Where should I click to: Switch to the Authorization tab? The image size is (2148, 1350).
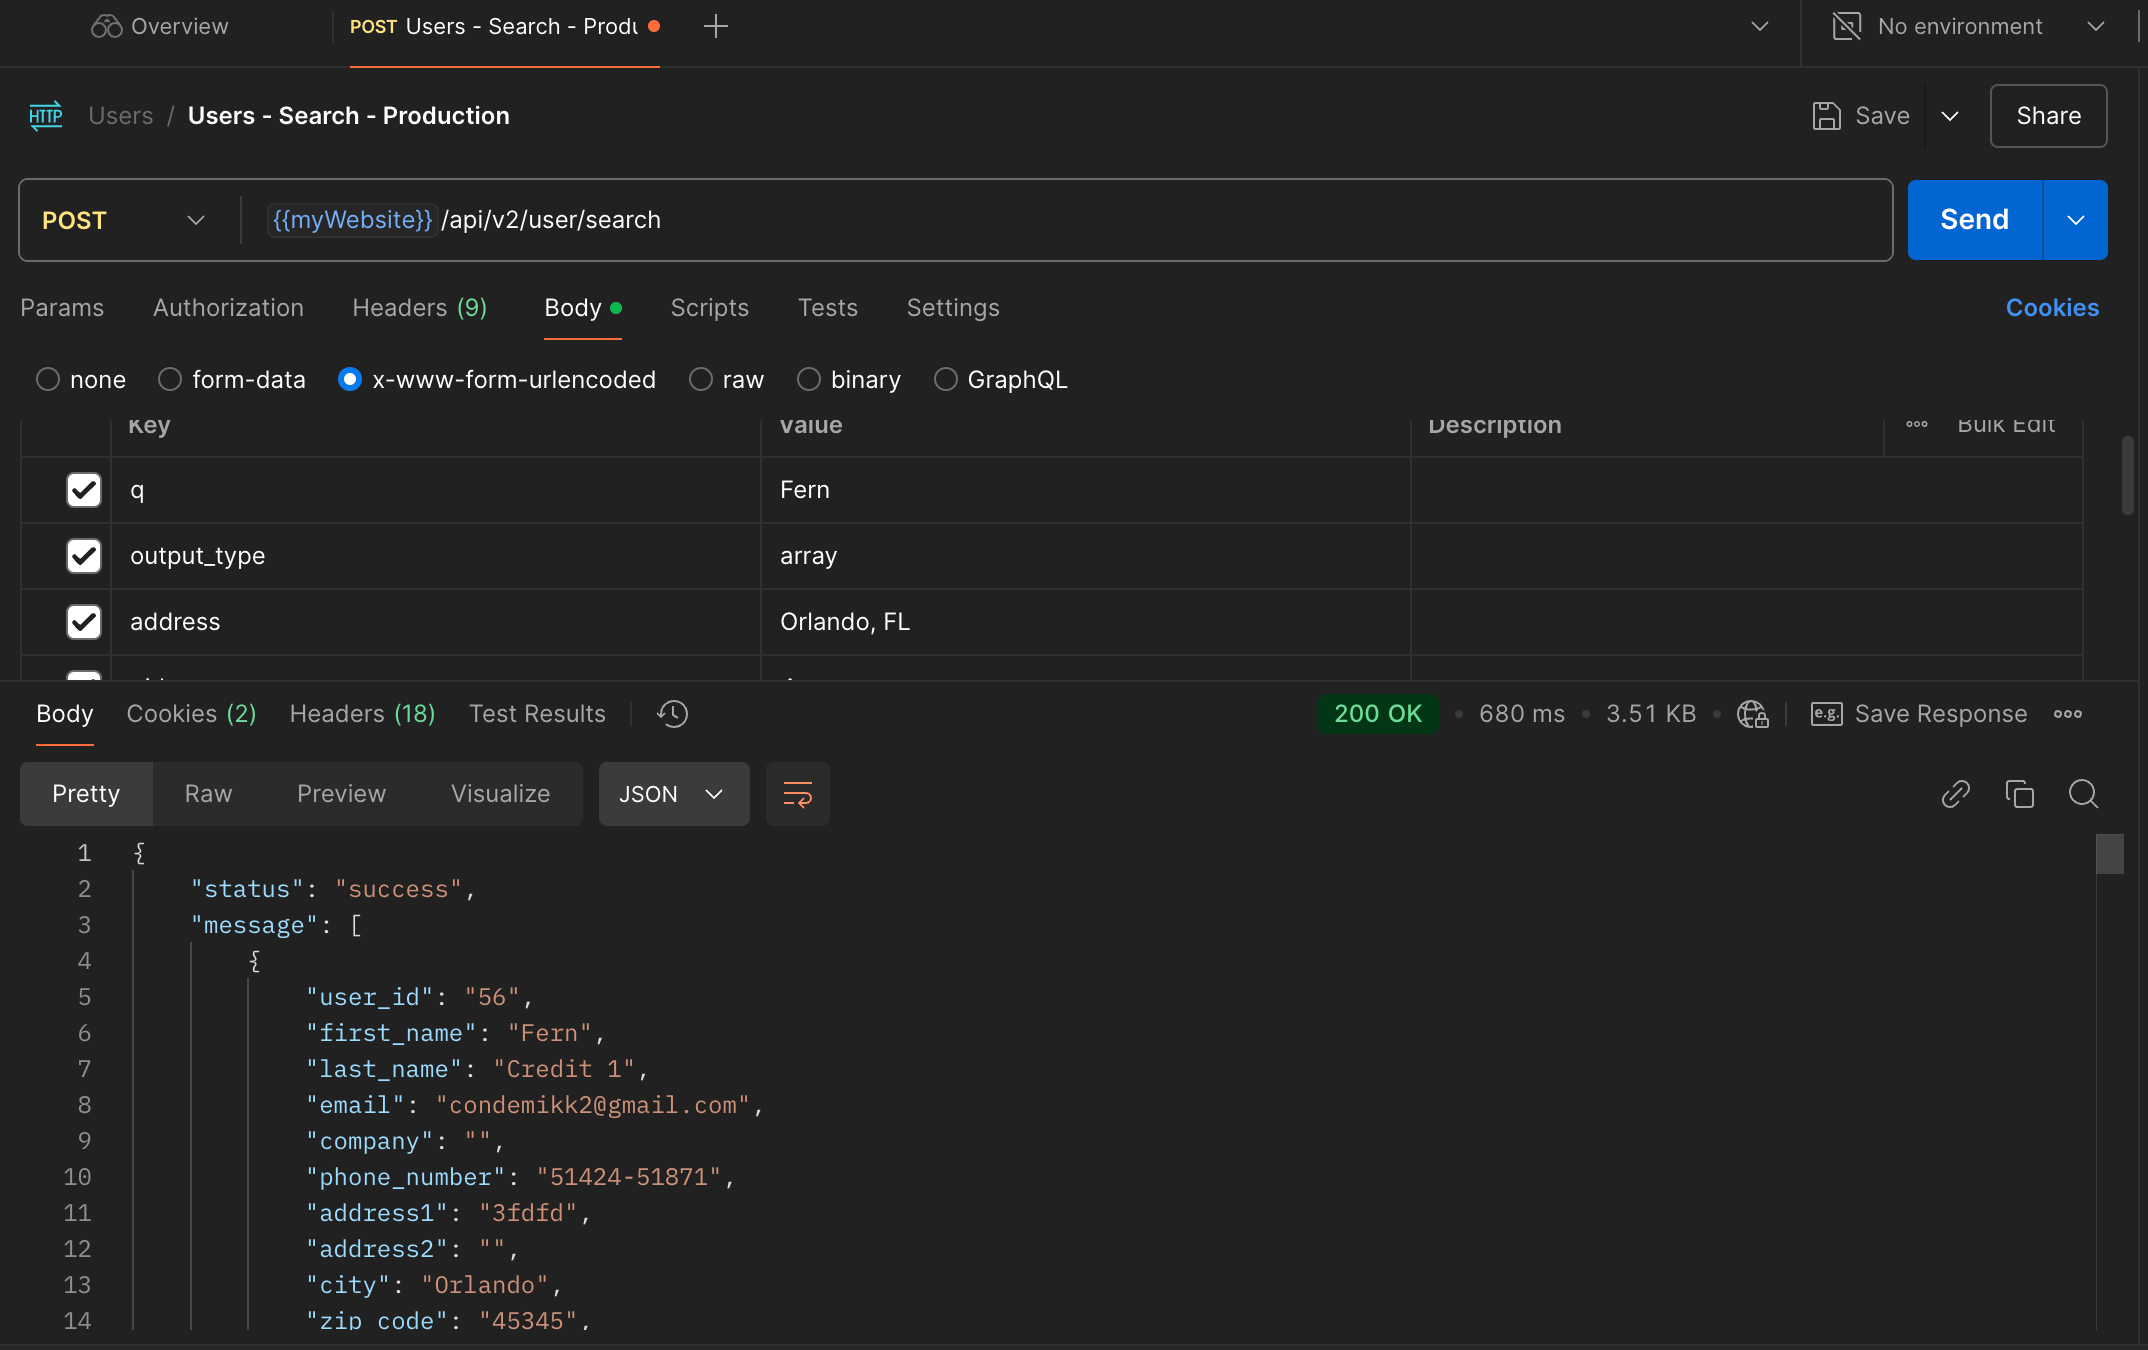point(228,308)
